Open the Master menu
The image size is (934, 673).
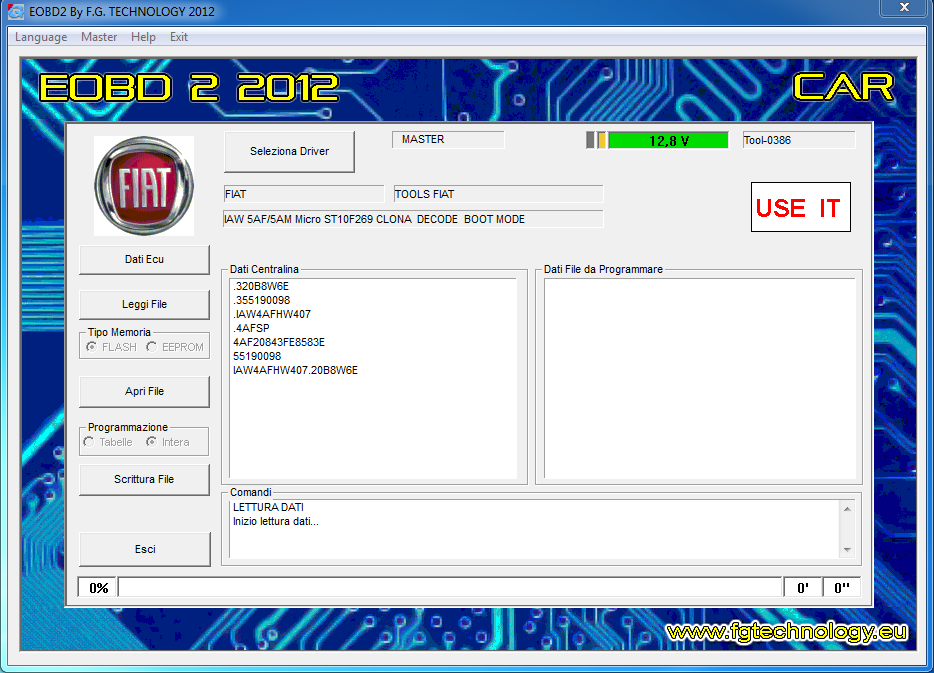click(x=99, y=37)
